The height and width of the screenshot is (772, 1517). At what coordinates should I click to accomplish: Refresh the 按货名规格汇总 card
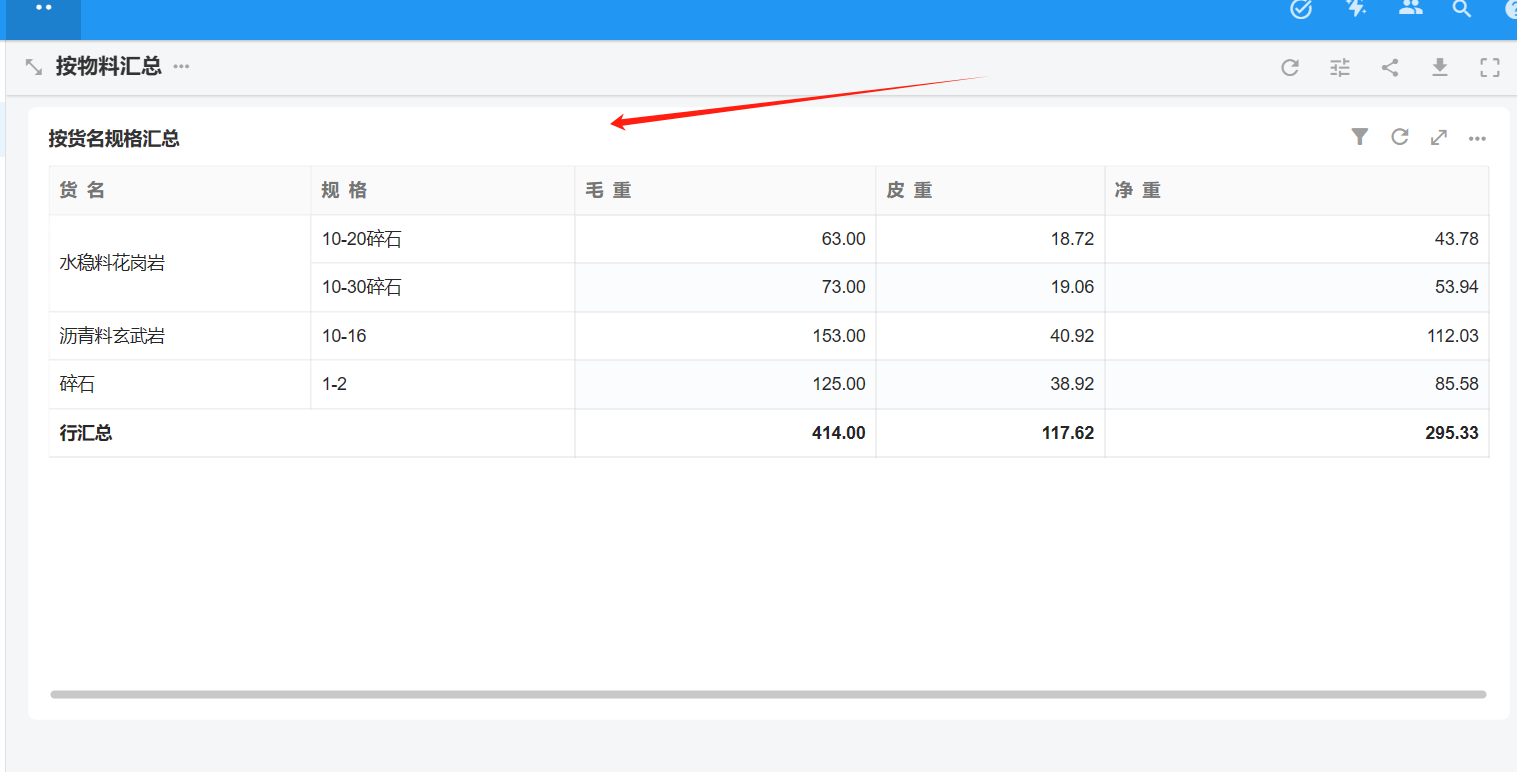pyautogui.click(x=1400, y=137)
